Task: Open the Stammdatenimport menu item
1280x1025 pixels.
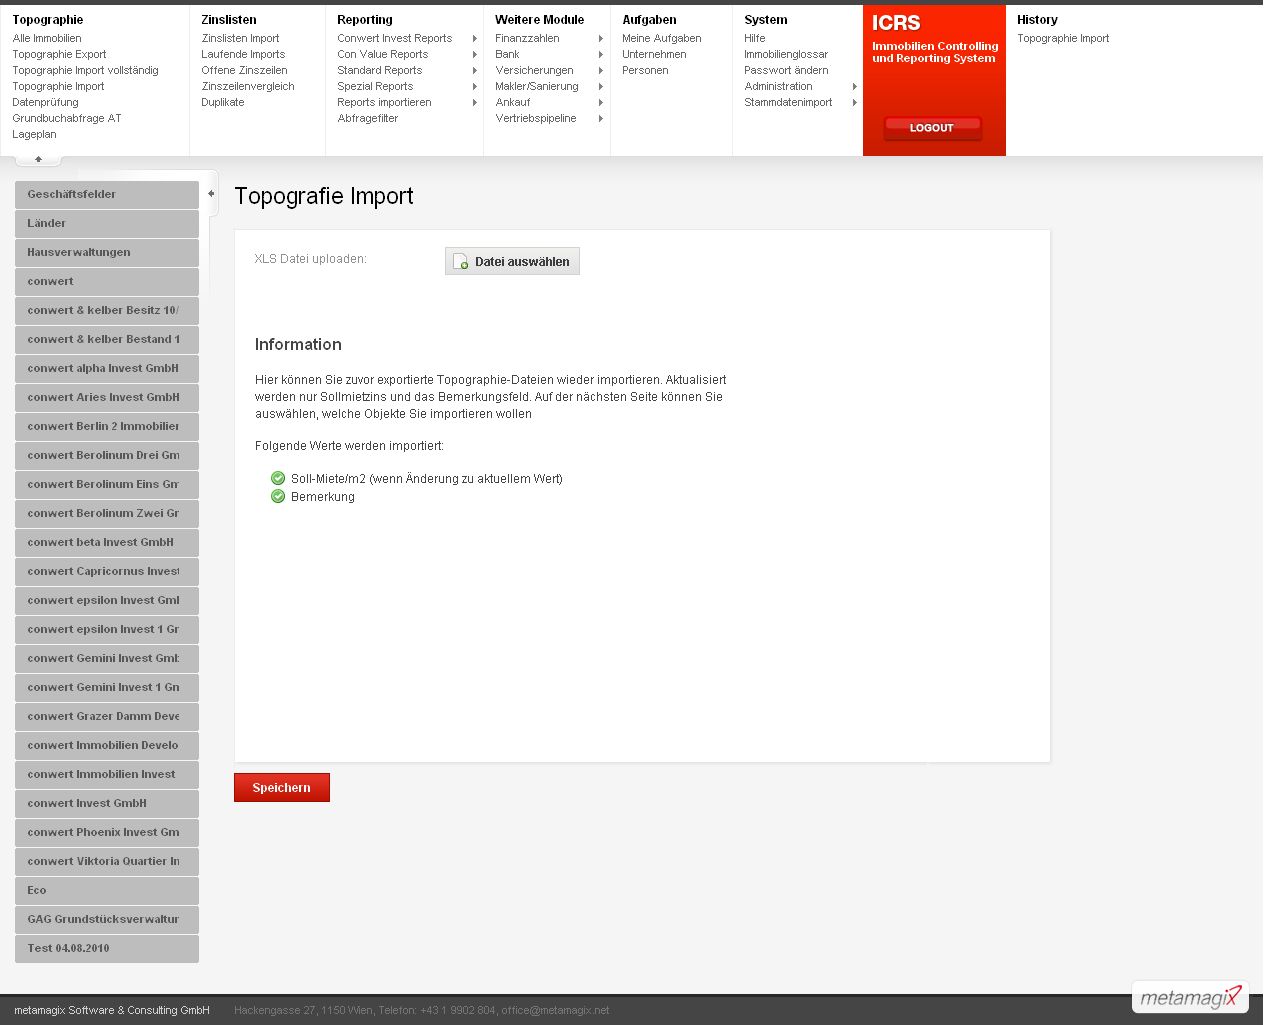Action: pyautogui.click(x=788, y=102)
